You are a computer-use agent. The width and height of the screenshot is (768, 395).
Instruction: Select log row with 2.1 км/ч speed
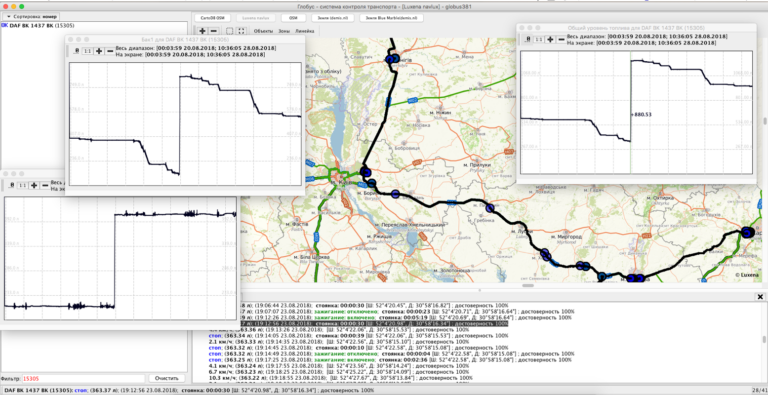pos(338,342)
